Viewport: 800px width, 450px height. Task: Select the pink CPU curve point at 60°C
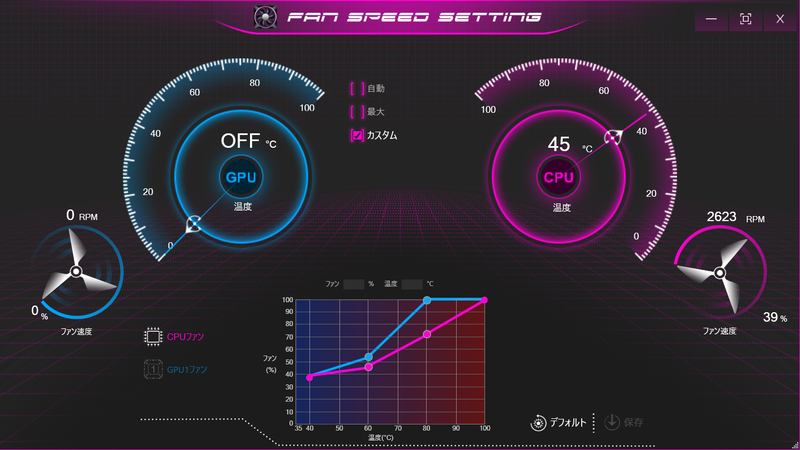click(x=368, y=367)
